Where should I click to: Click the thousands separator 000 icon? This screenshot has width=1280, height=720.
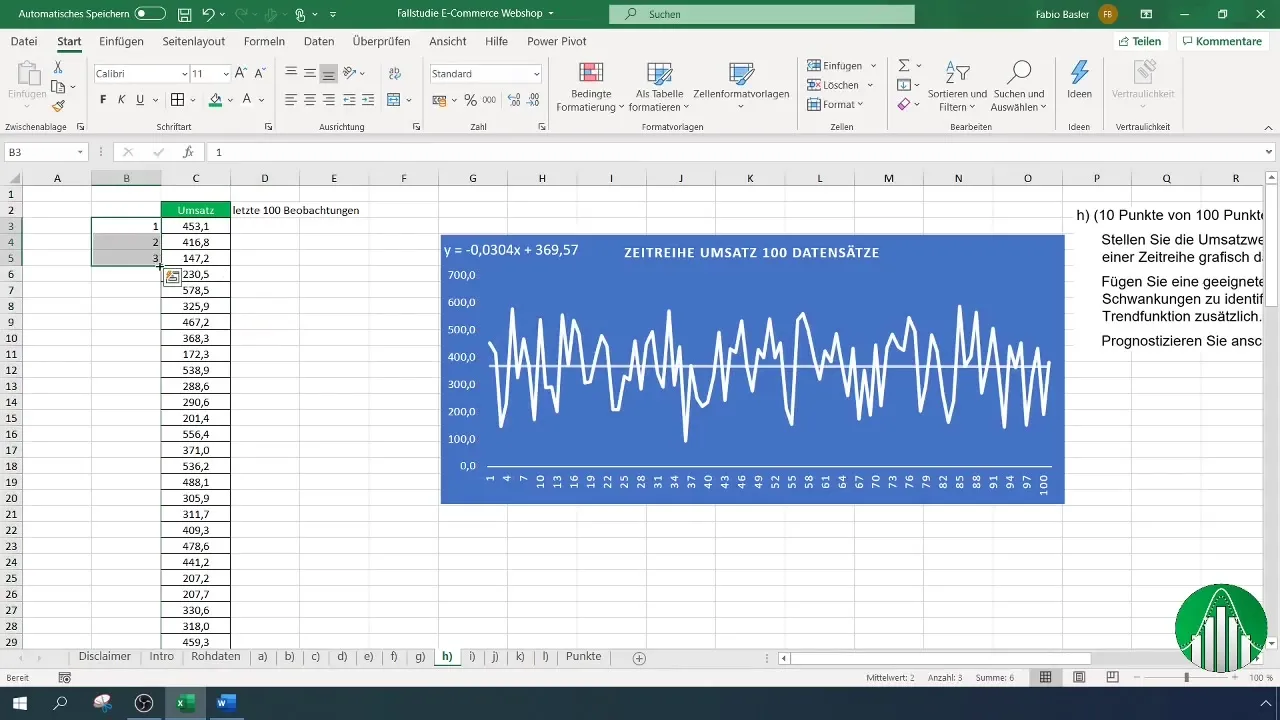[489, 100]
